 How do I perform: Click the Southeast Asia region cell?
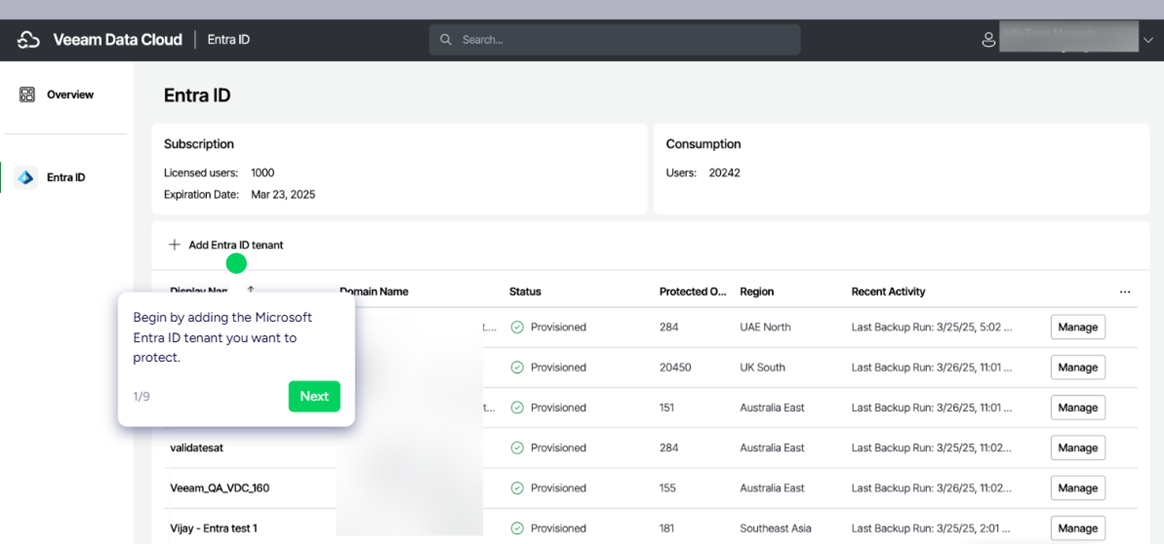(776, 528)
